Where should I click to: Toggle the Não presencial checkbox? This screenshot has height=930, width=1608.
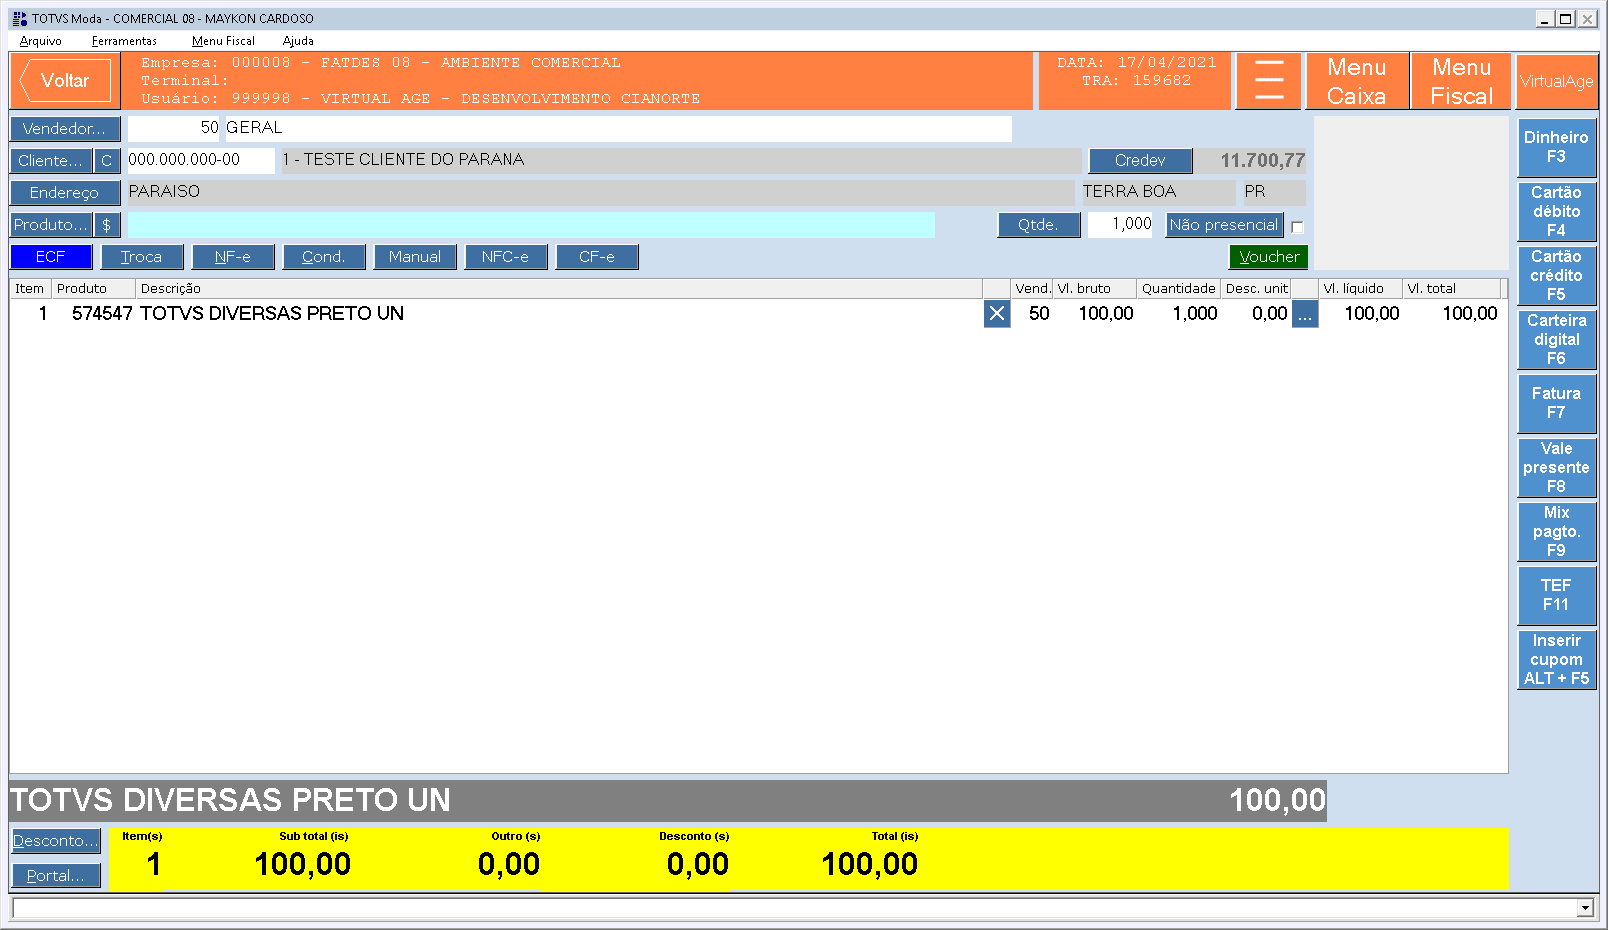point(1297,227)
